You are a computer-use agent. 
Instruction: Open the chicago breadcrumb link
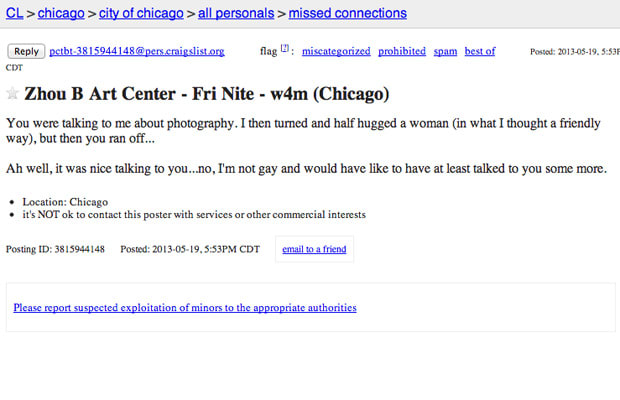[x=61, y=13]
